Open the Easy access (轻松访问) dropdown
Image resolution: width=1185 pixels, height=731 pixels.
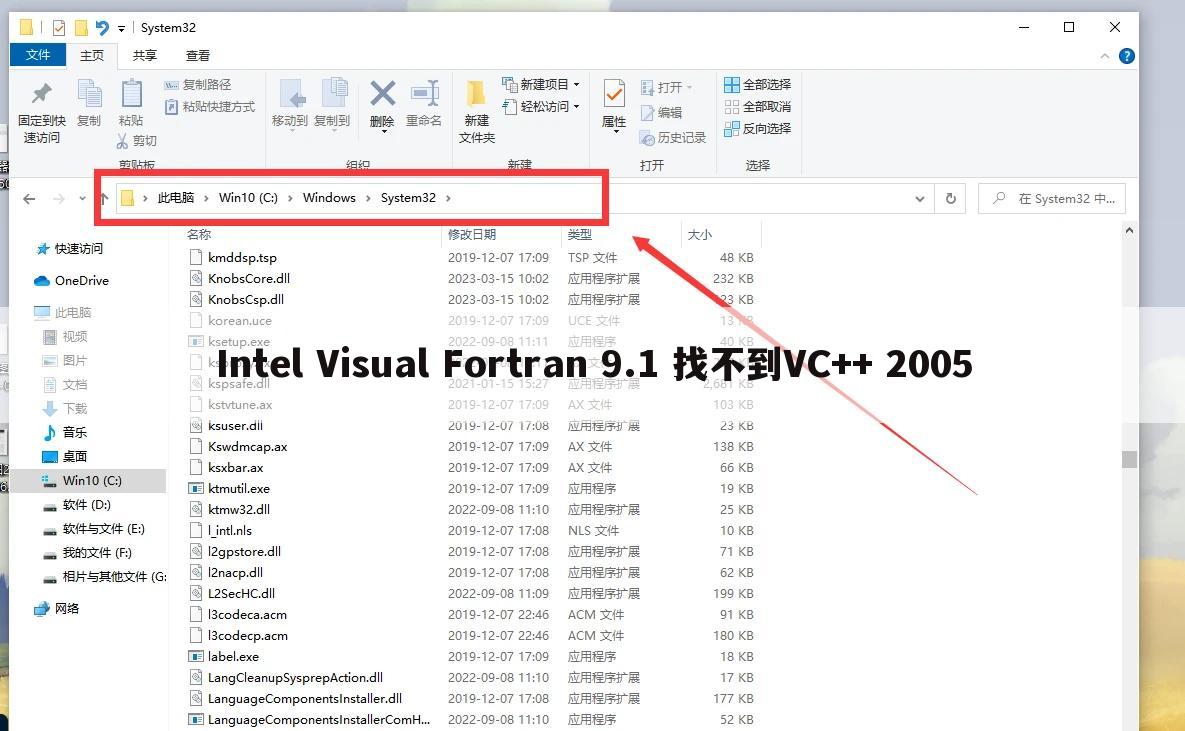[x=541, y=107]
